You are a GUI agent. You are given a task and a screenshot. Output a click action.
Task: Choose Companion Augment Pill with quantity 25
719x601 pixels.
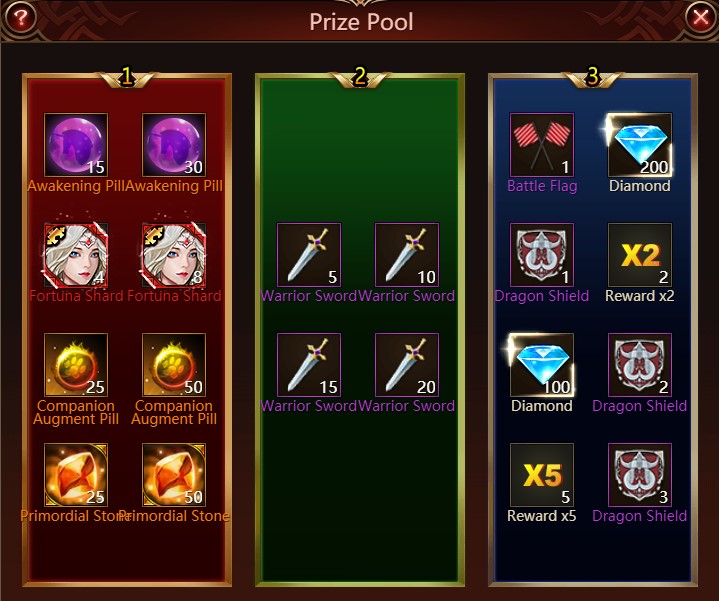(x=76, y=365)
